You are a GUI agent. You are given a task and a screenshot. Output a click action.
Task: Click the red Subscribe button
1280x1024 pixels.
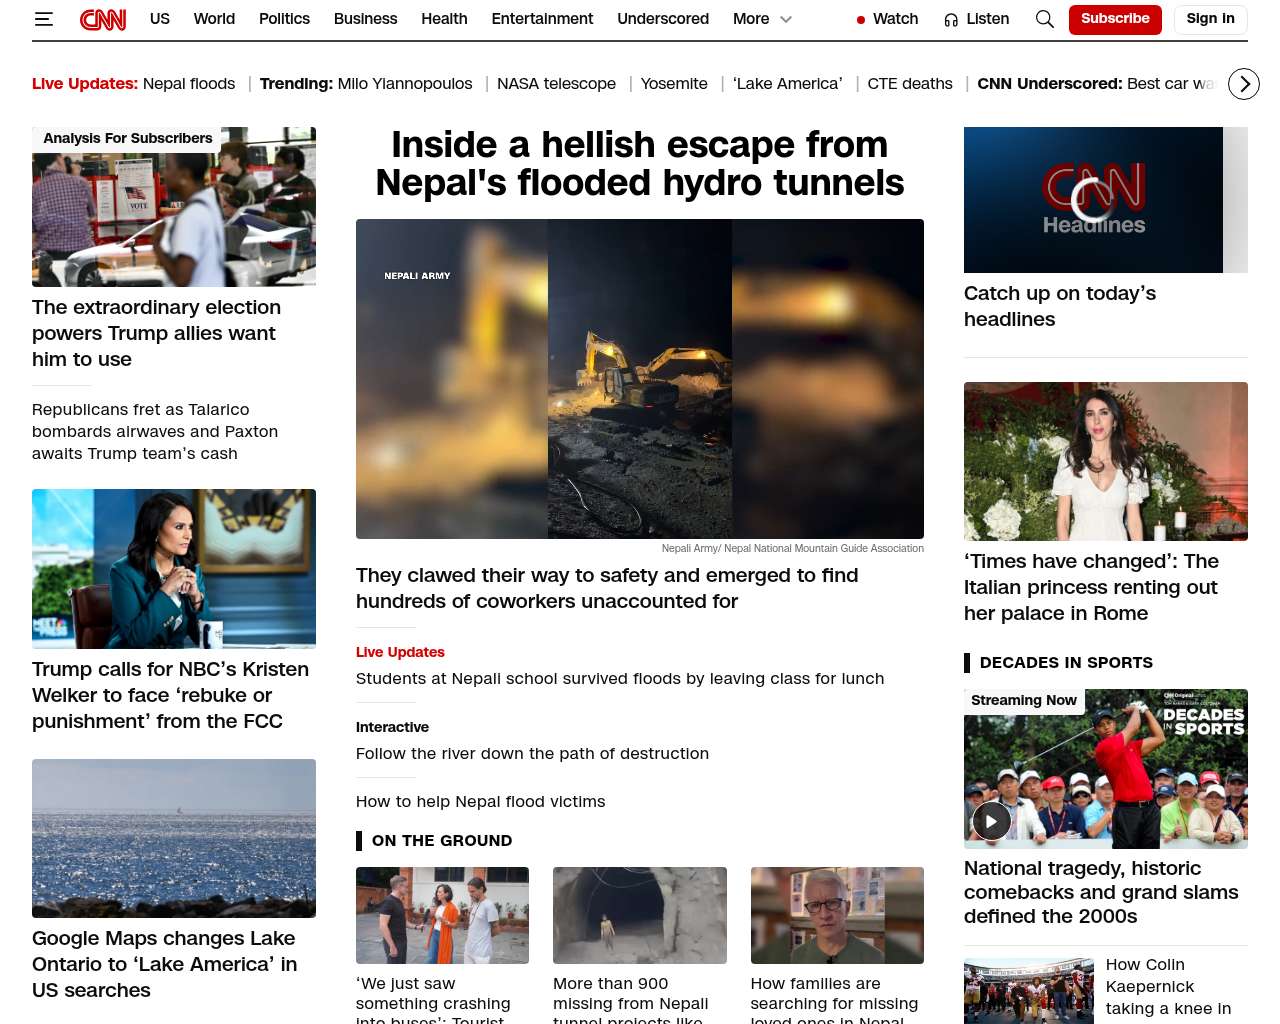[1115, 19]
